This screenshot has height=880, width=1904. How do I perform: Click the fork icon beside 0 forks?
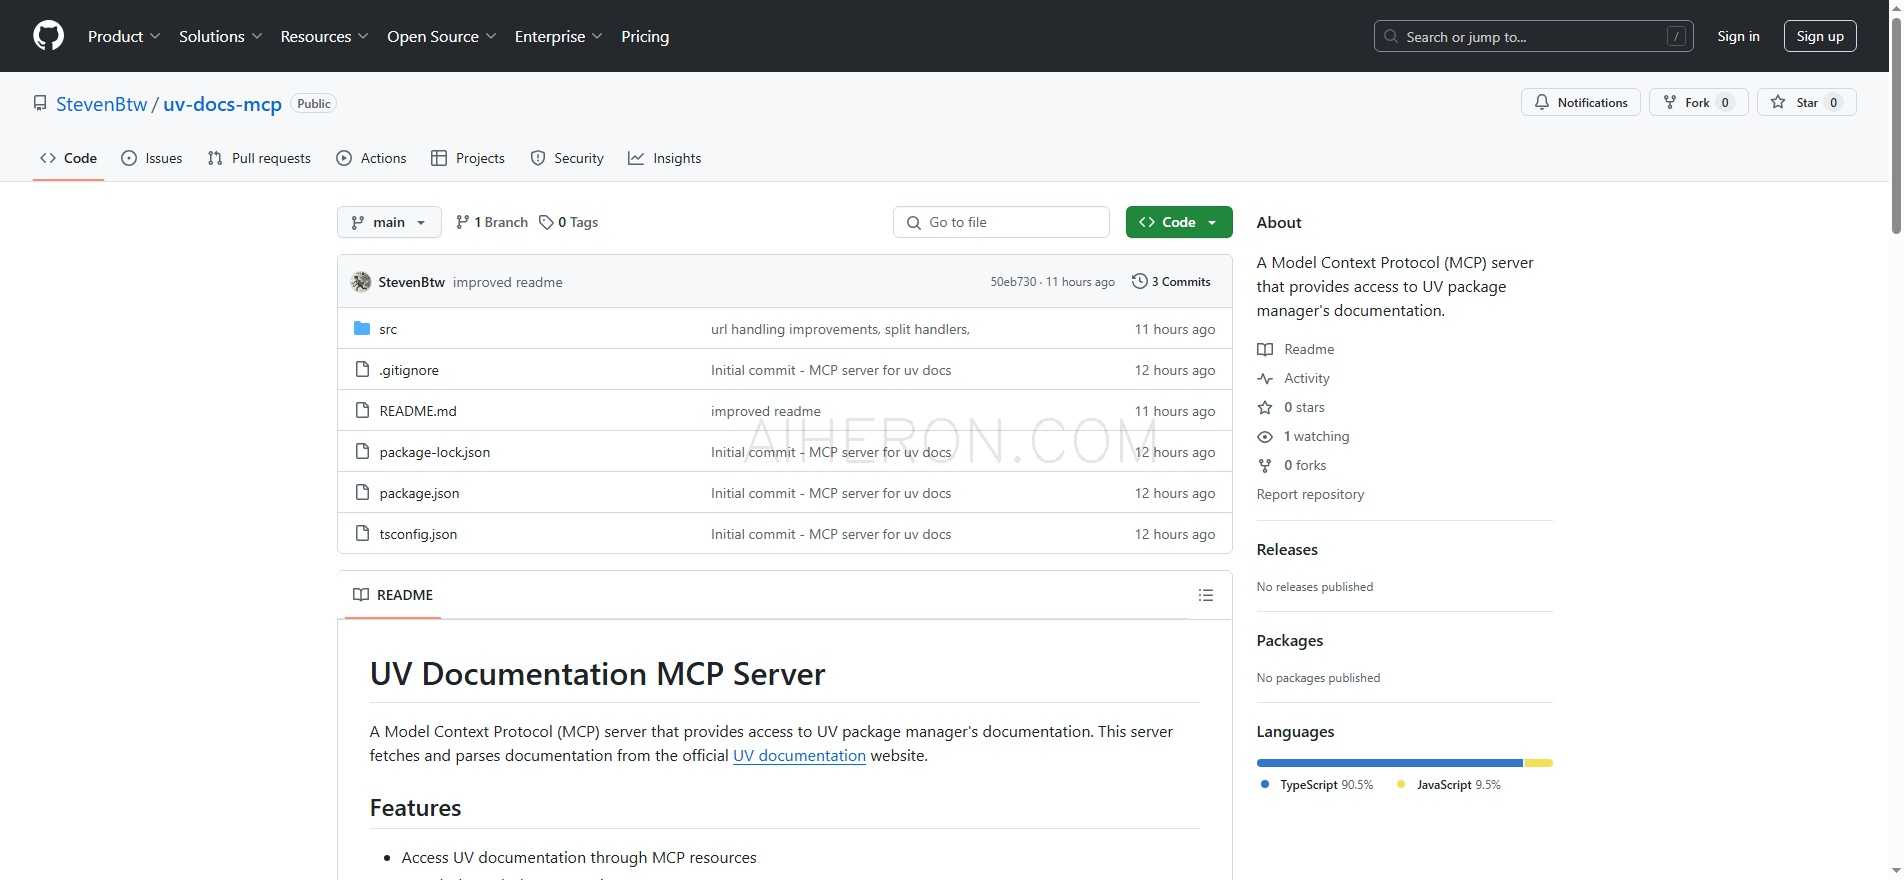[x=1265, y=465]
